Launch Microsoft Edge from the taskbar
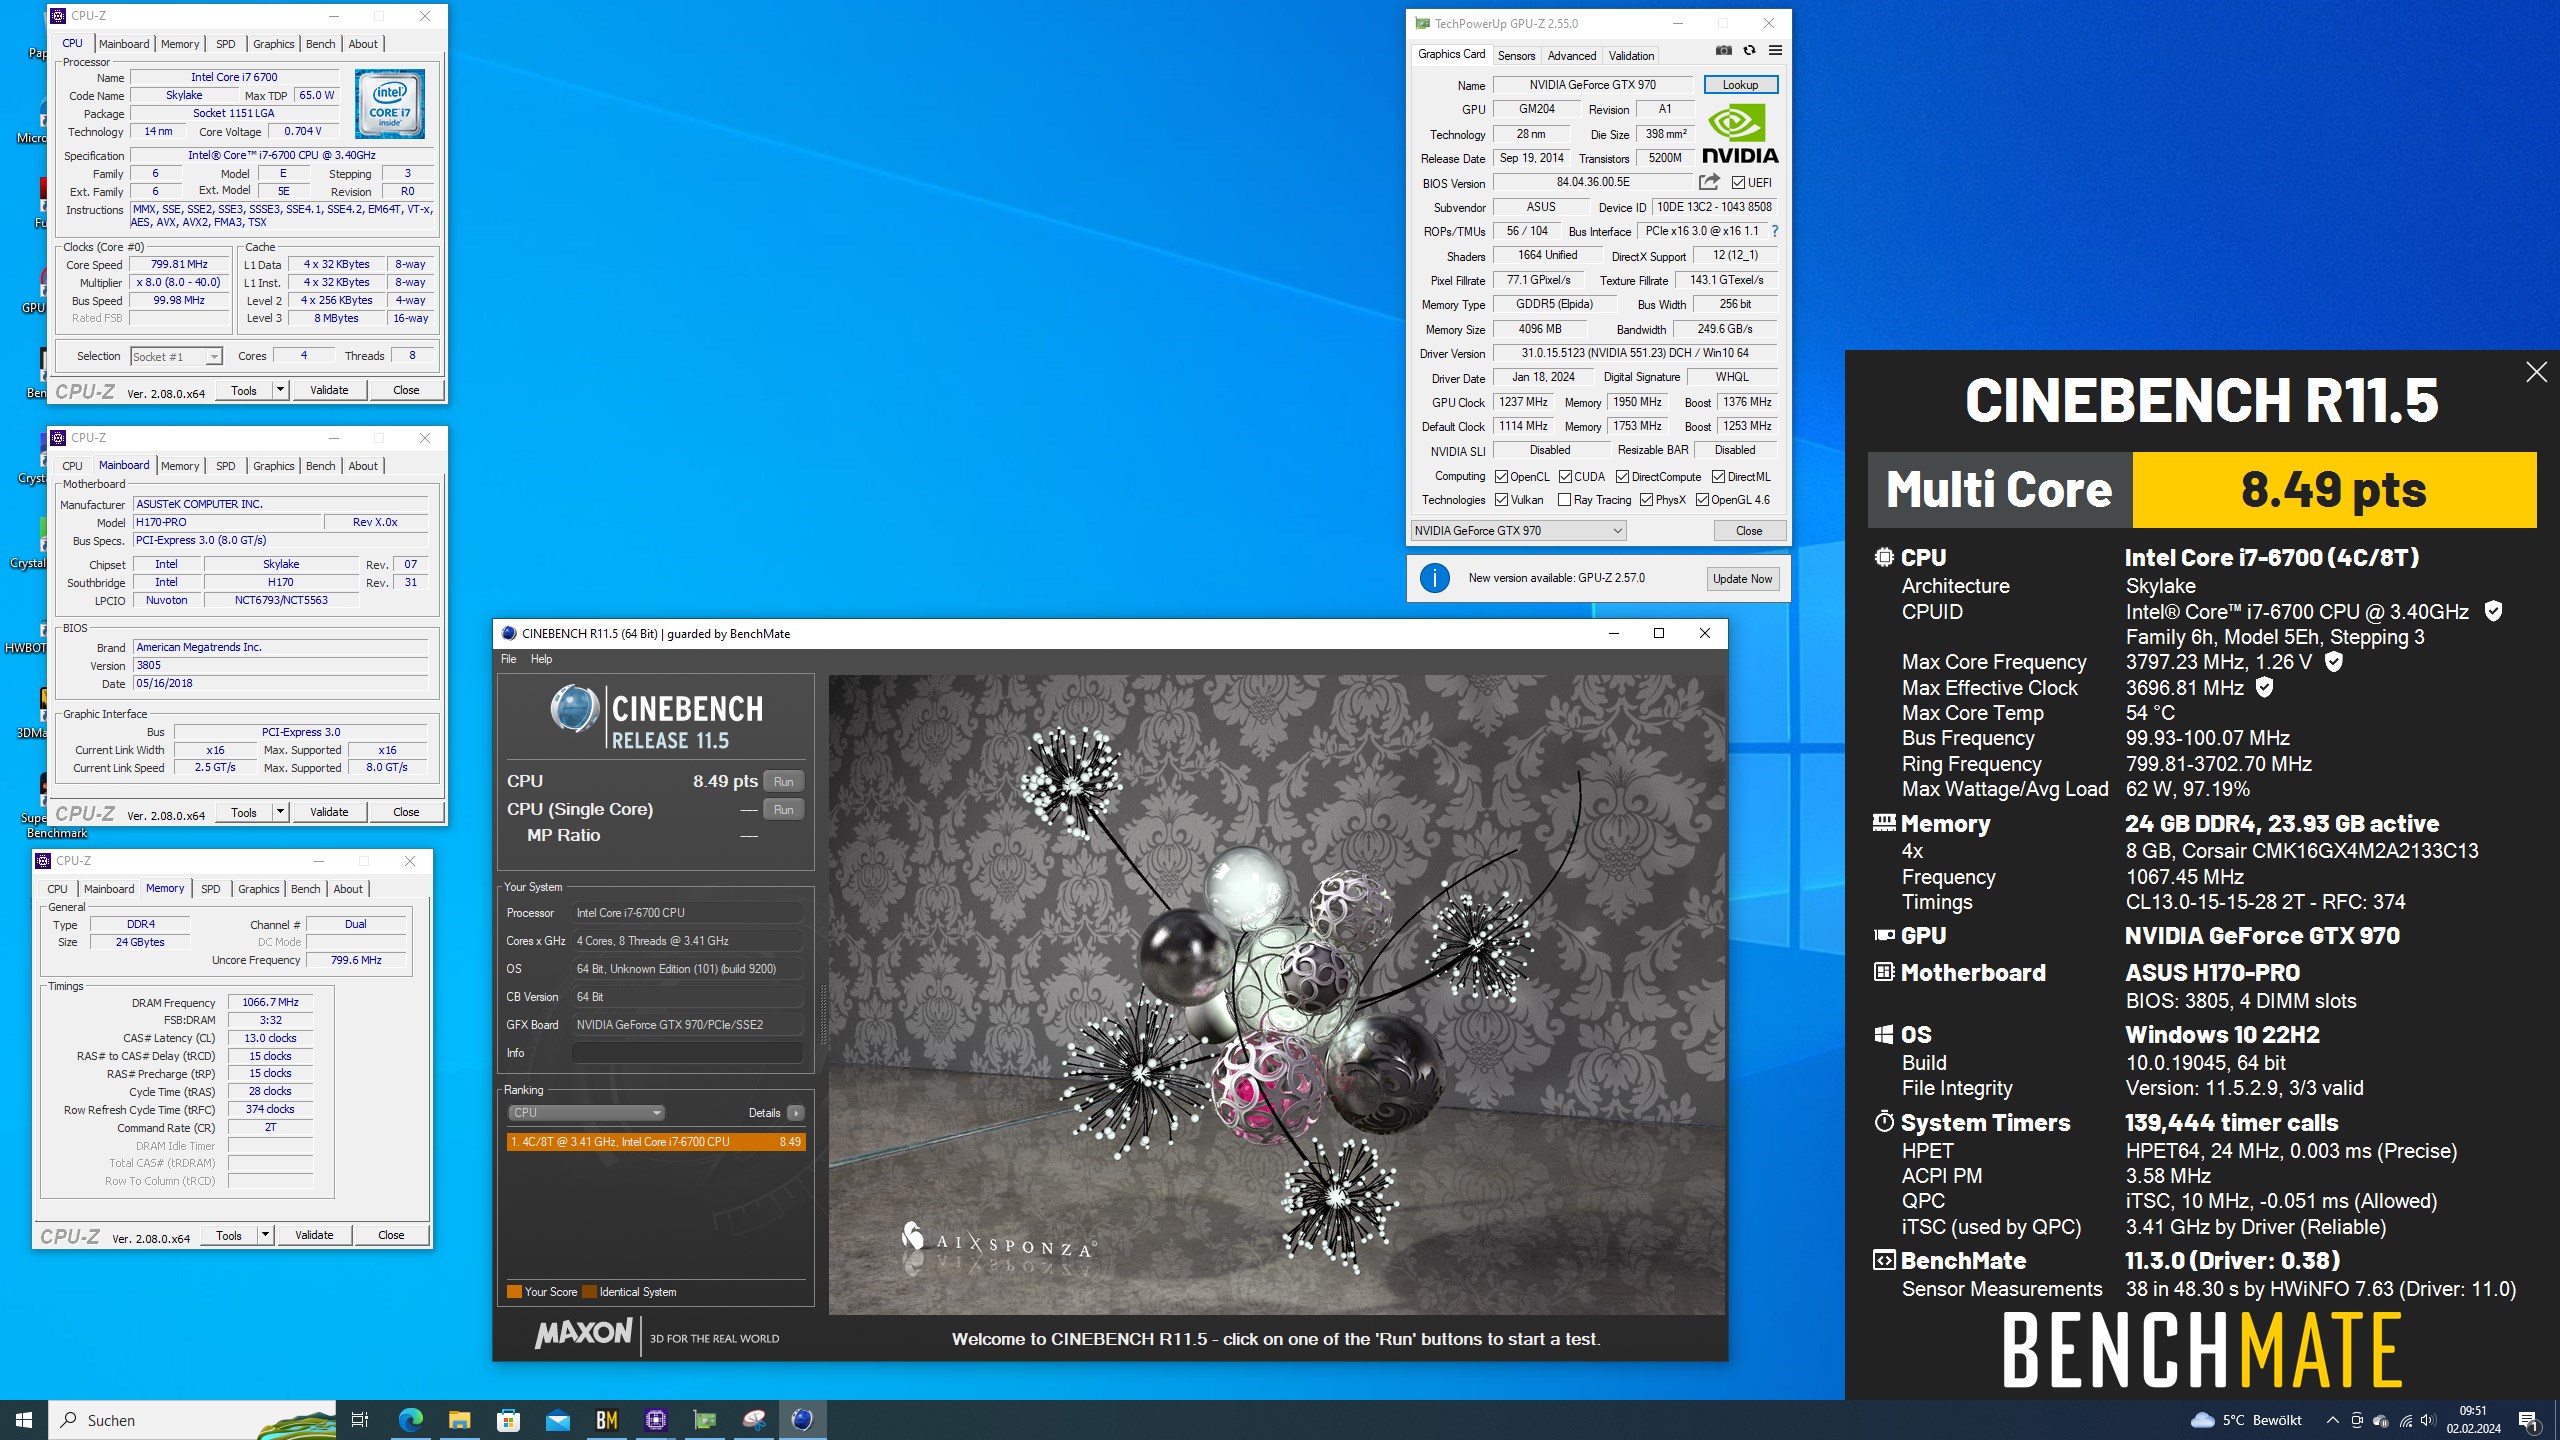The height and width of the screenshot is (1440, 2560). (410, 1420)
